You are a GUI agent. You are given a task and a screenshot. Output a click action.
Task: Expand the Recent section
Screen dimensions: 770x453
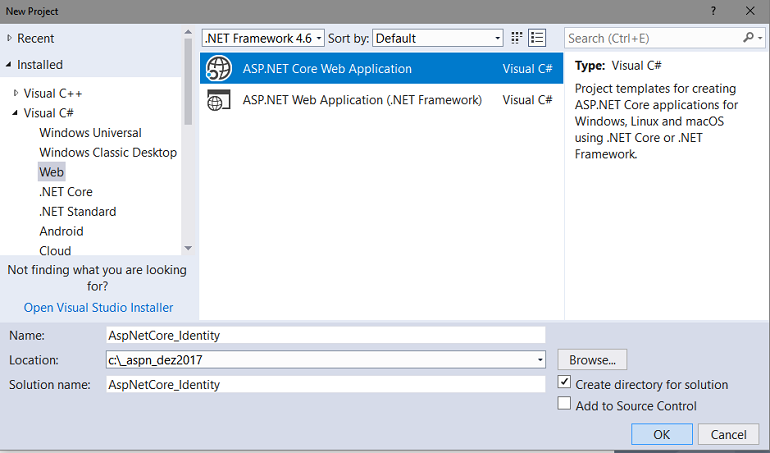pos(9,38)
